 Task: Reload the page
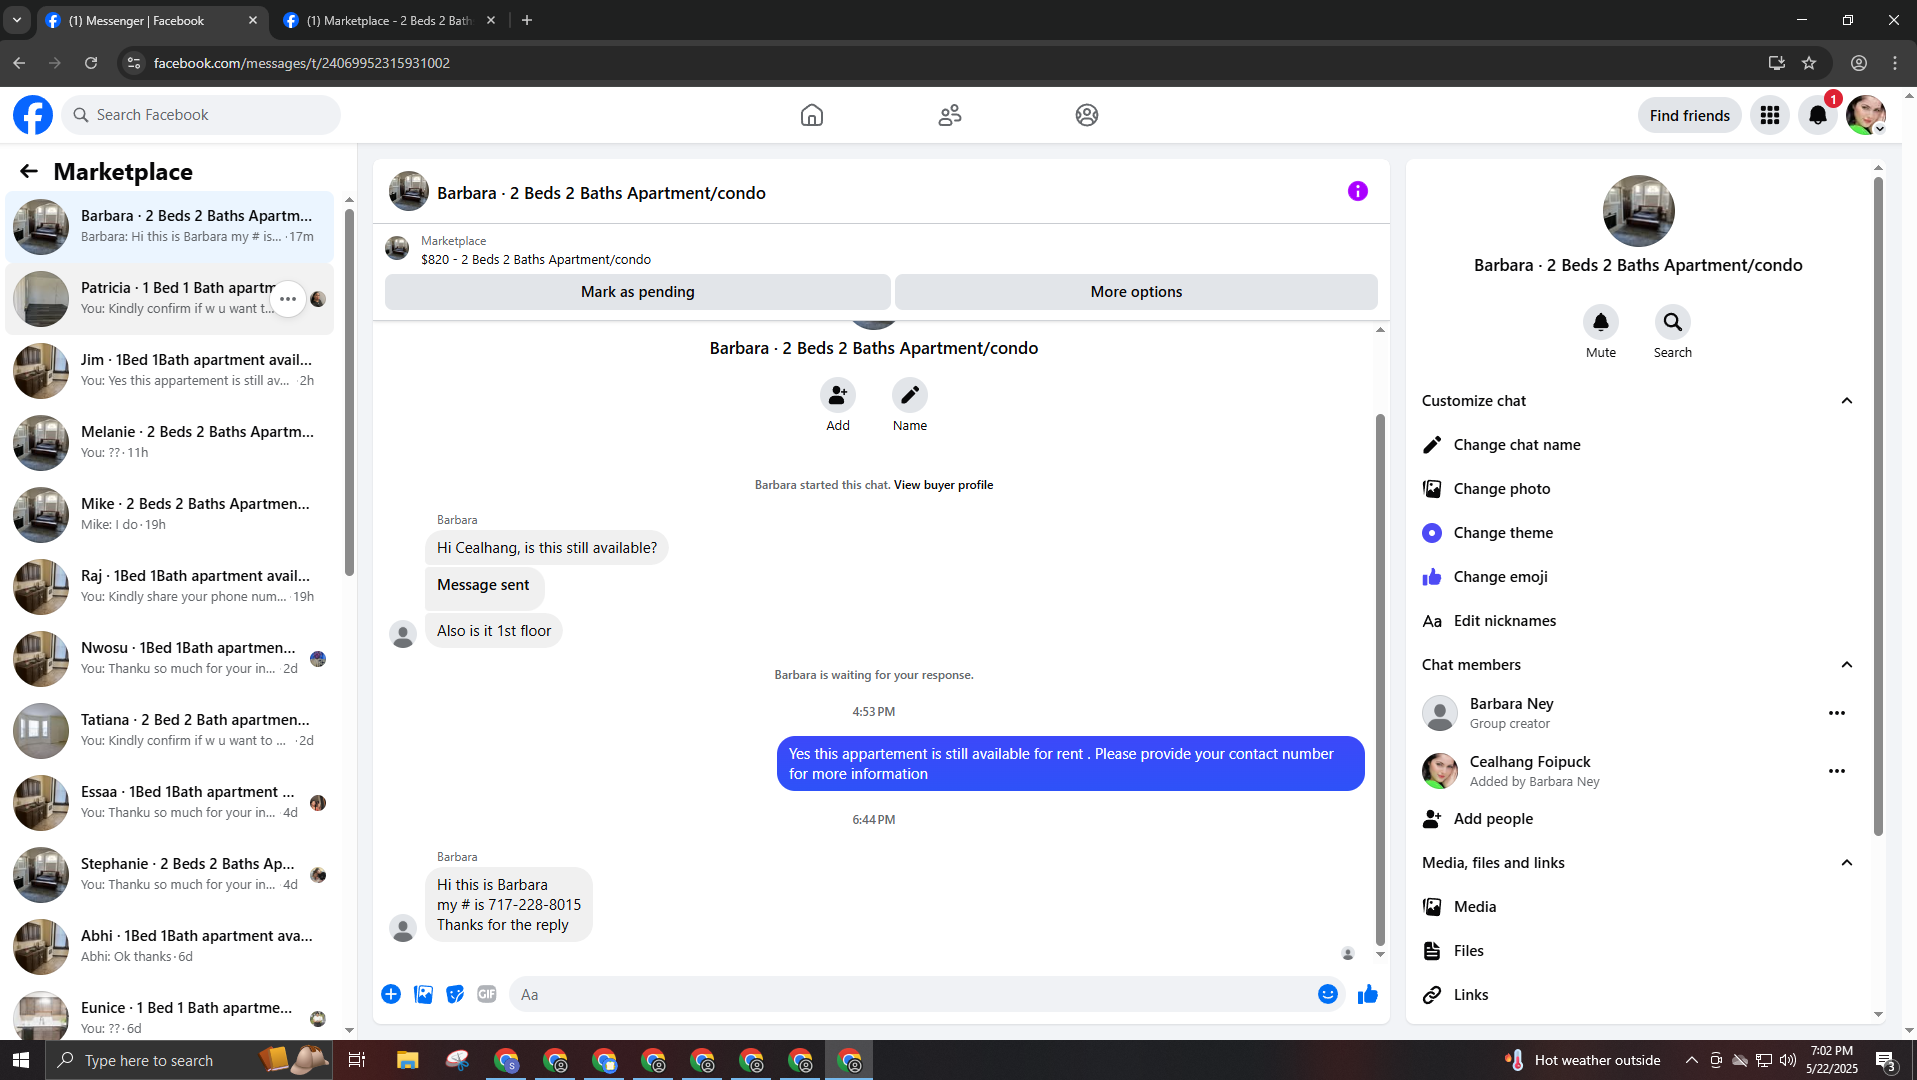[x=91, y=63]
